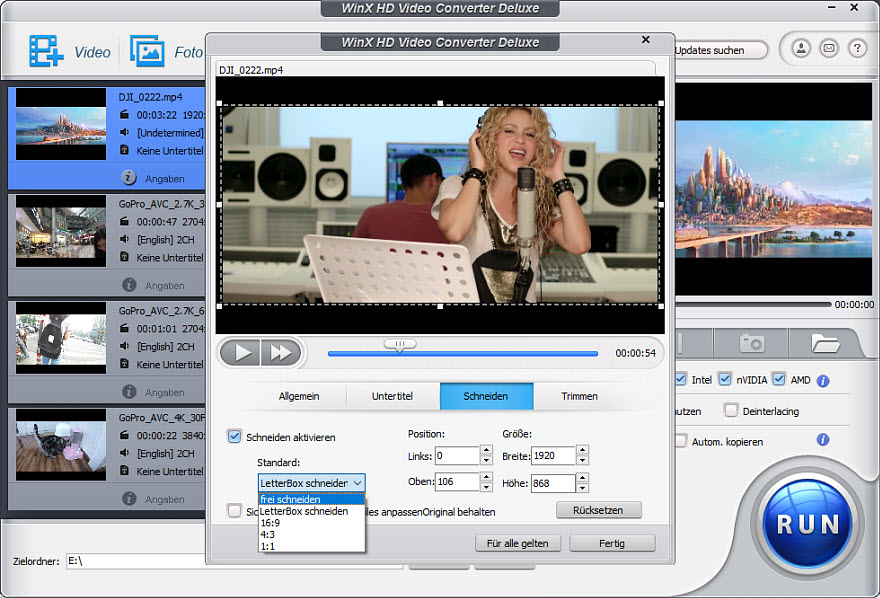880x598 pixels.
Task: Decrease the Oben position value
Action: [x=487, y=487]
